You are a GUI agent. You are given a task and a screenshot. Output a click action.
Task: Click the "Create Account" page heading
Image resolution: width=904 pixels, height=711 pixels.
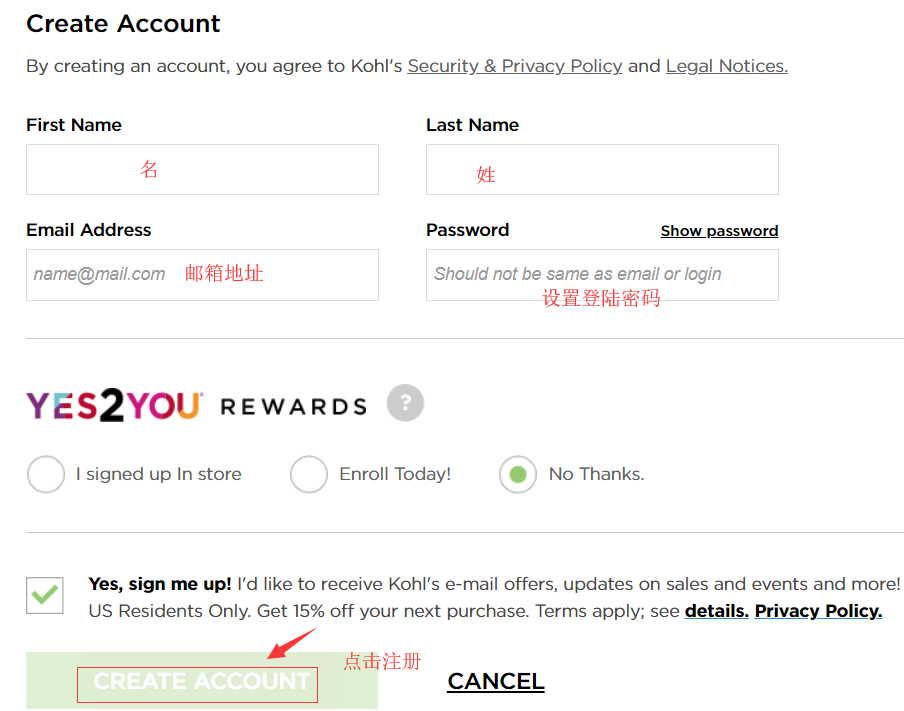click(x=123, y=24)
